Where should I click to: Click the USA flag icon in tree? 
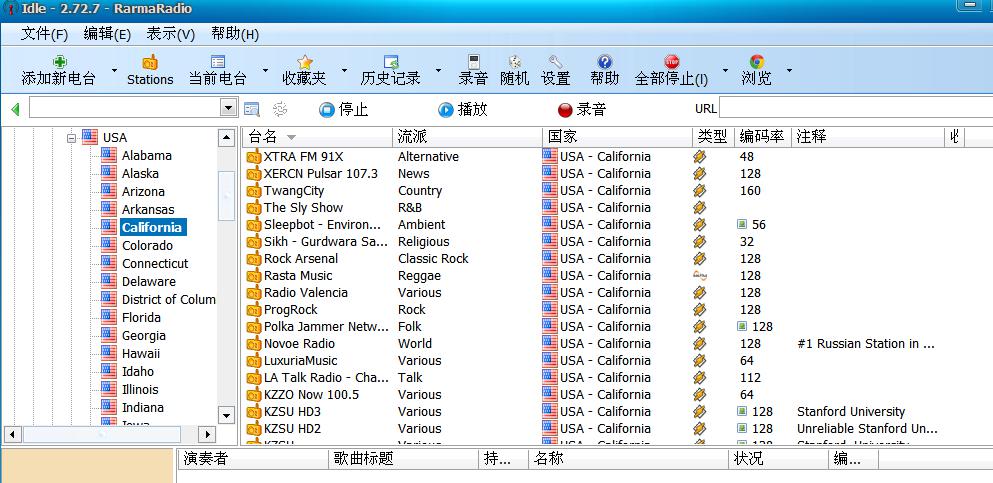(x=90, y=137)
